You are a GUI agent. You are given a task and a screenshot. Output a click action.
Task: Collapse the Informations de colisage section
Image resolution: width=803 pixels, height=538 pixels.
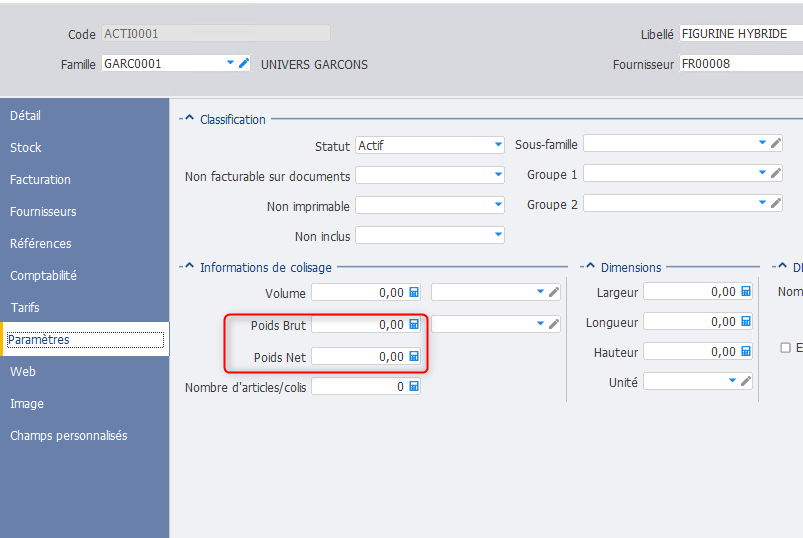189,266
